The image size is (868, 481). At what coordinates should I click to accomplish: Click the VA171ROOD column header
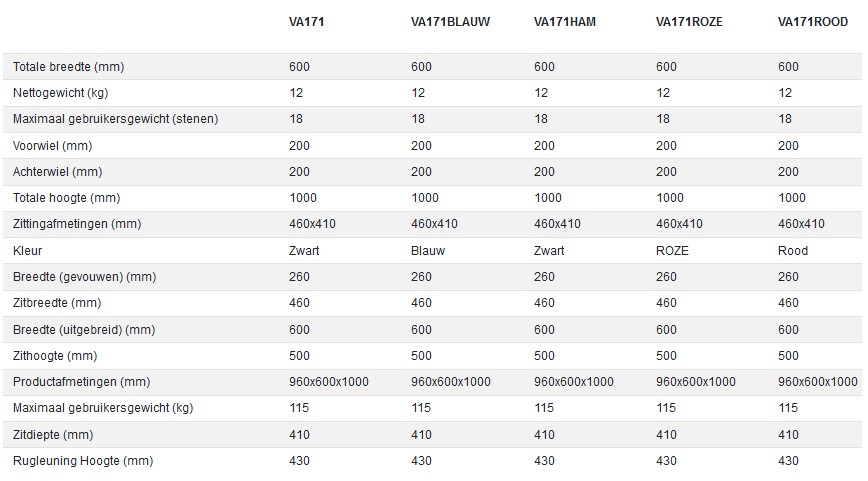click(x=813, y=22)
